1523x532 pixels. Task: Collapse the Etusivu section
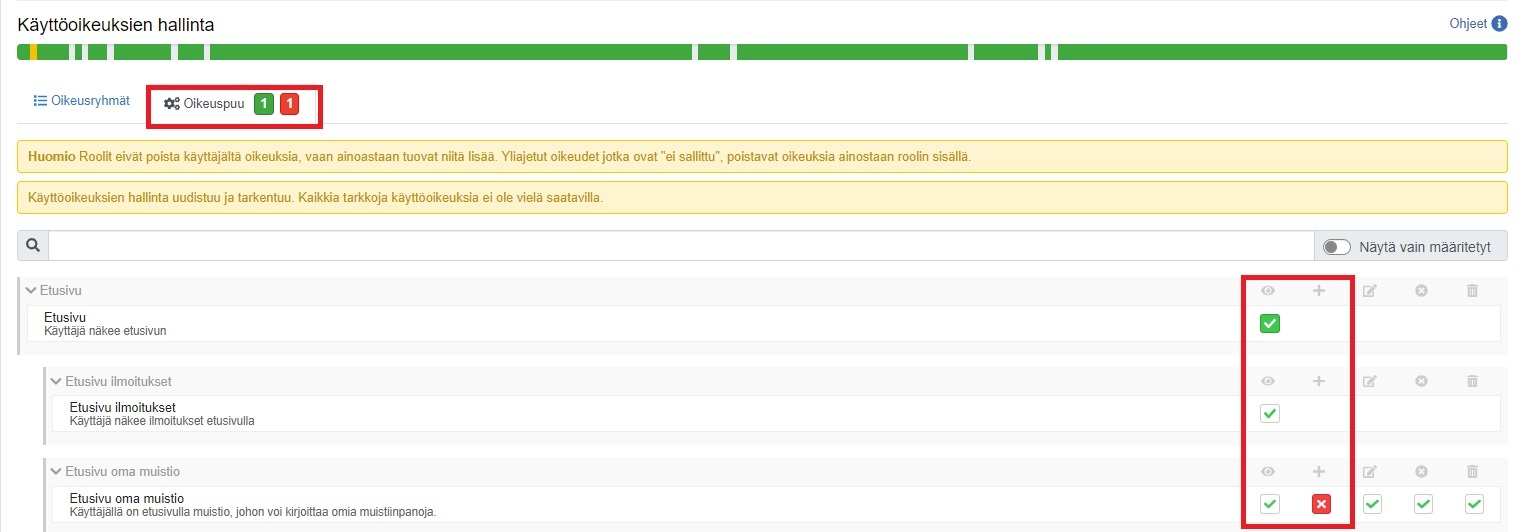coord(31,291)
